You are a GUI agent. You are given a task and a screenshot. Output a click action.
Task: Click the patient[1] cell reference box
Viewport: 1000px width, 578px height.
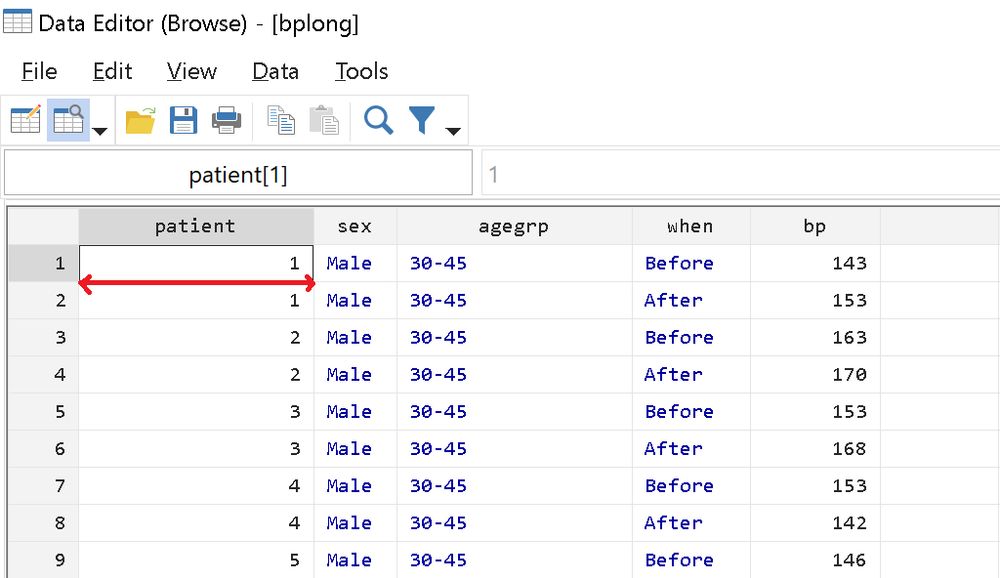(238, 173)
